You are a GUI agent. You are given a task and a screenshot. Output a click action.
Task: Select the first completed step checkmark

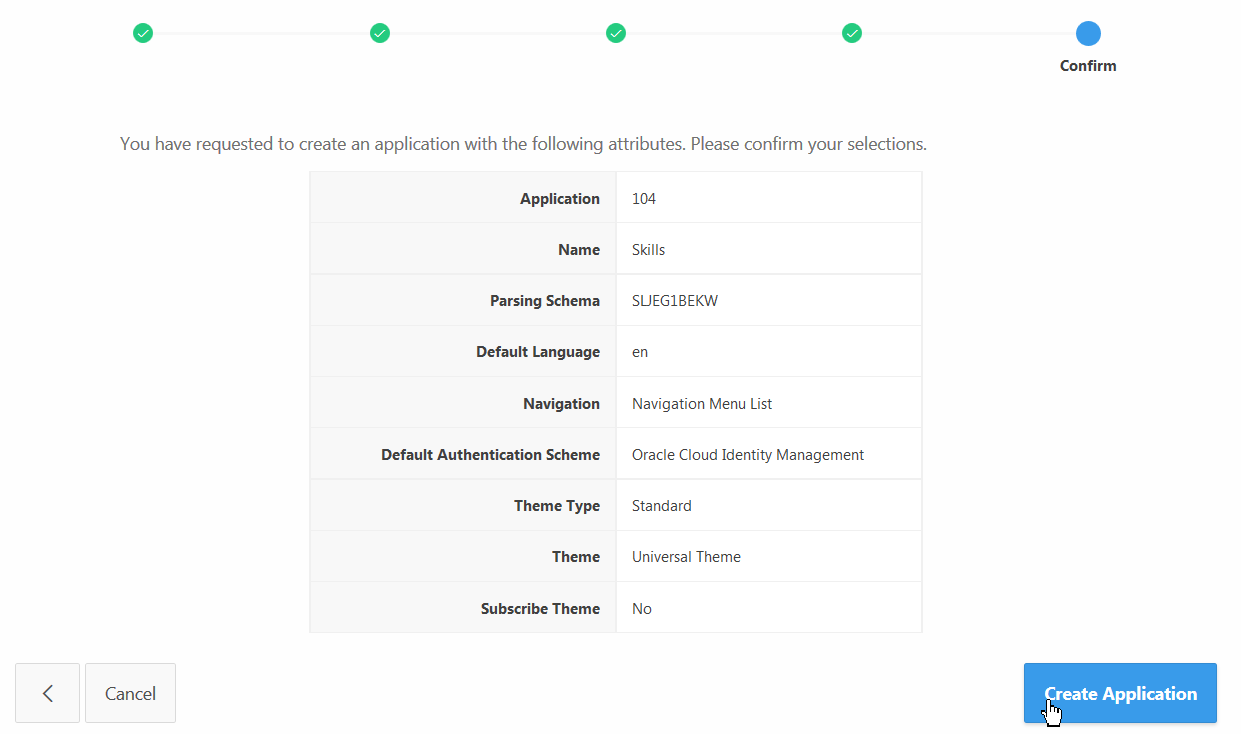tap(143, 33)
